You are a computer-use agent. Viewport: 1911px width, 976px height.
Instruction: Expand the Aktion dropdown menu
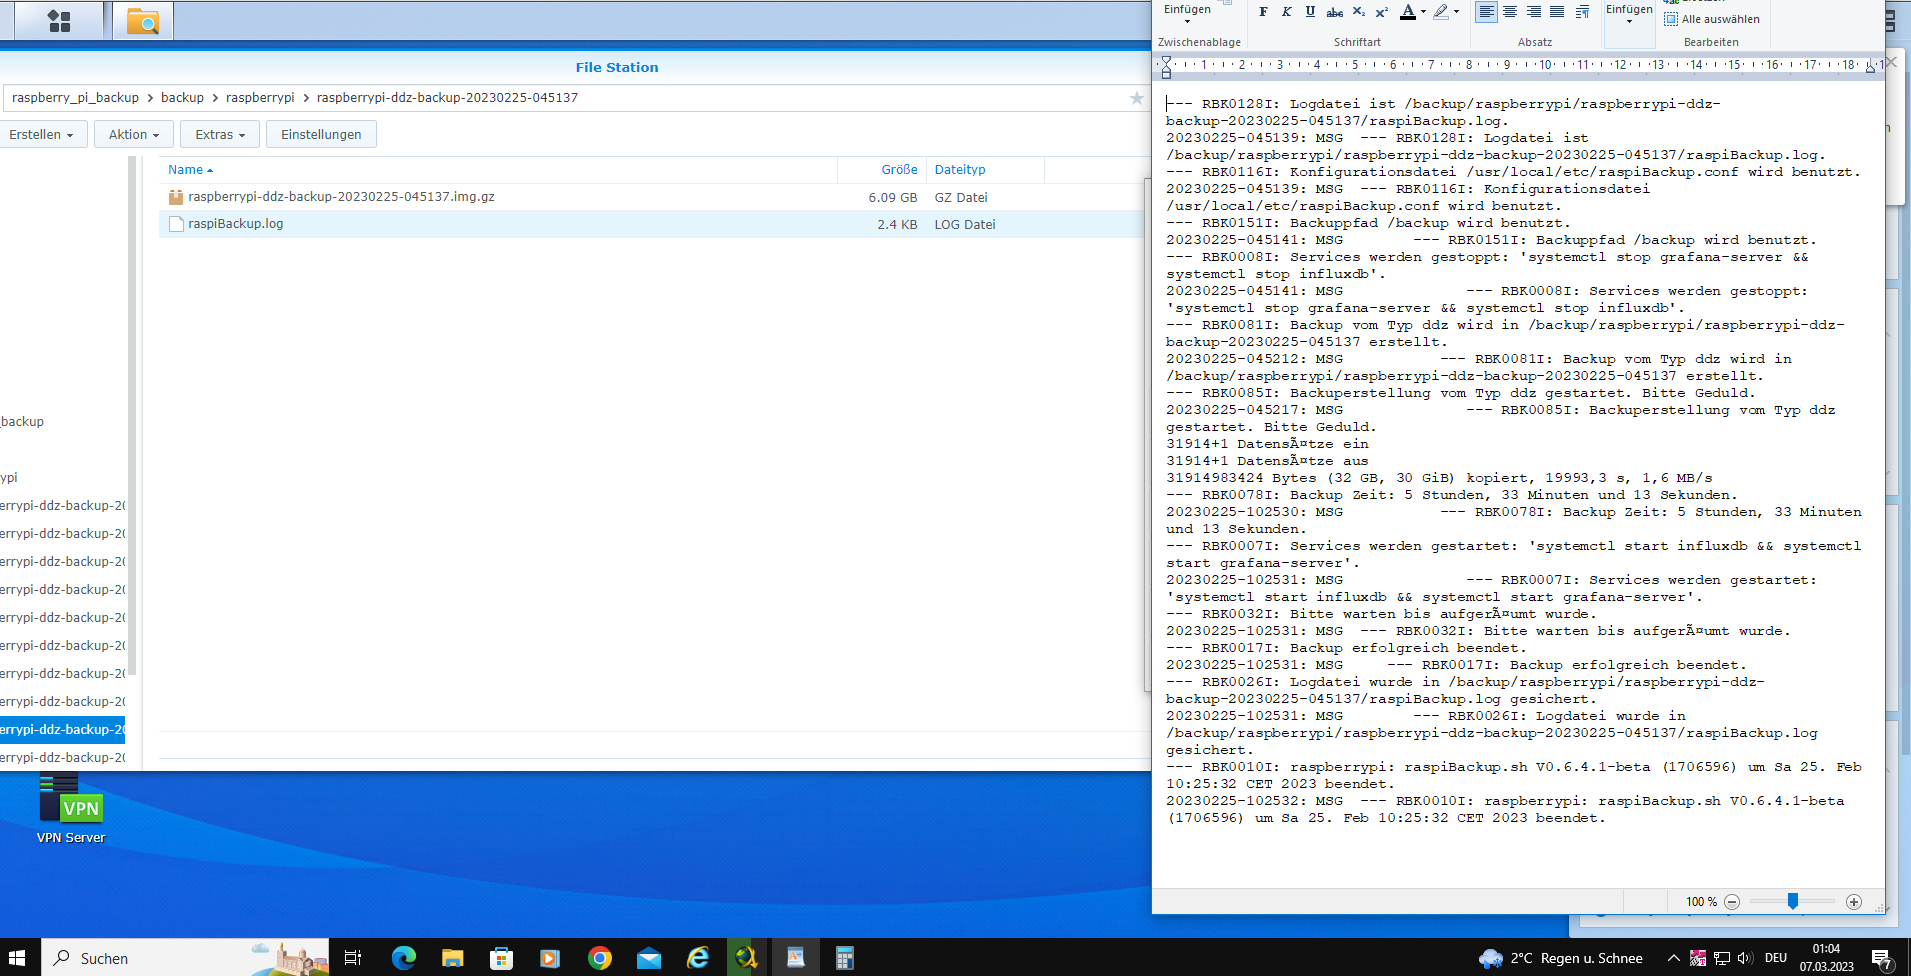pos(134,135)
